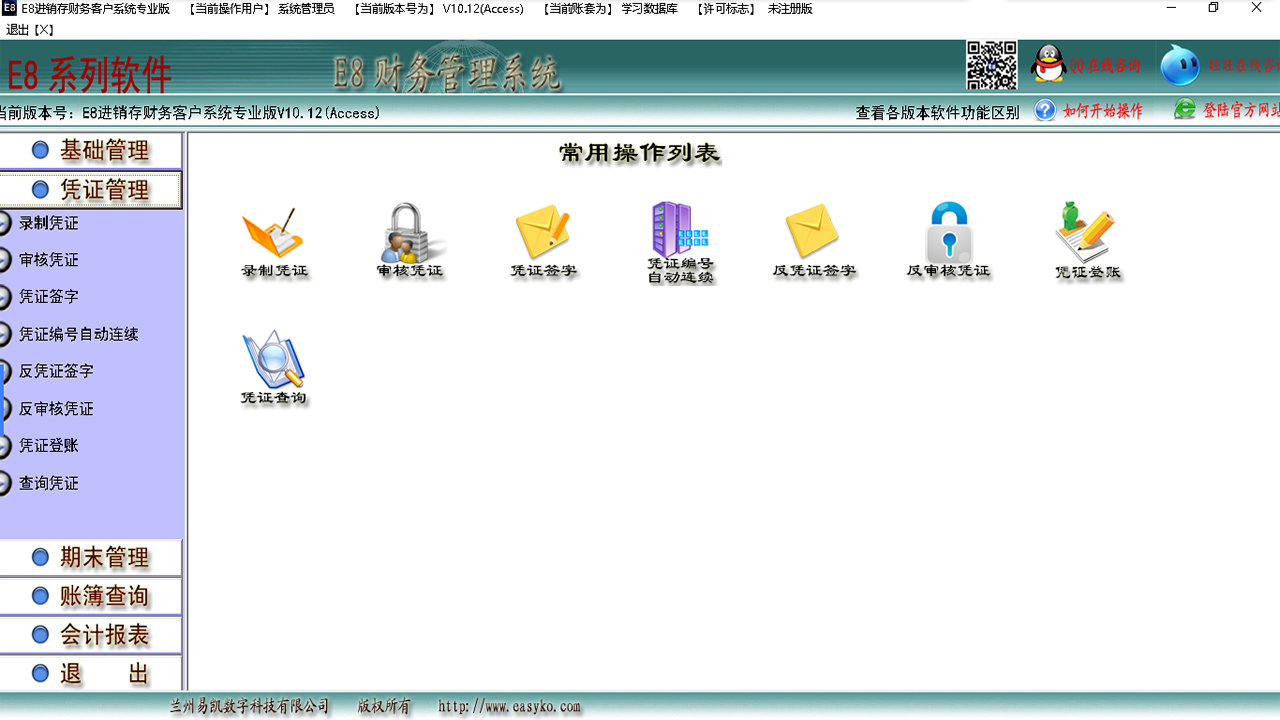The width and height of the screenshot is (1280, 720).
Task: Collapse the 凭证管理 sidebar section
Action: point(91,190)
